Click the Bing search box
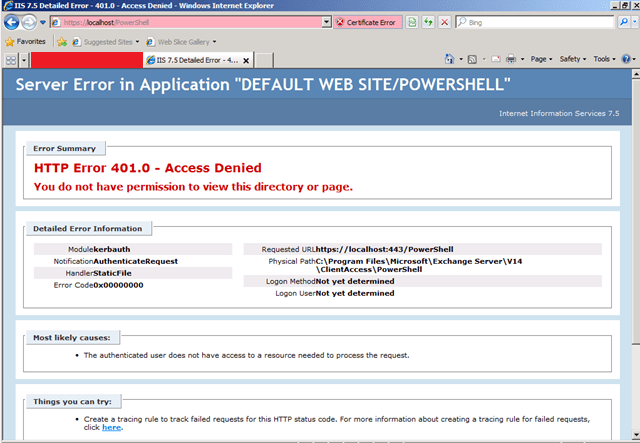Screen dimensions: 640x443 534,22
